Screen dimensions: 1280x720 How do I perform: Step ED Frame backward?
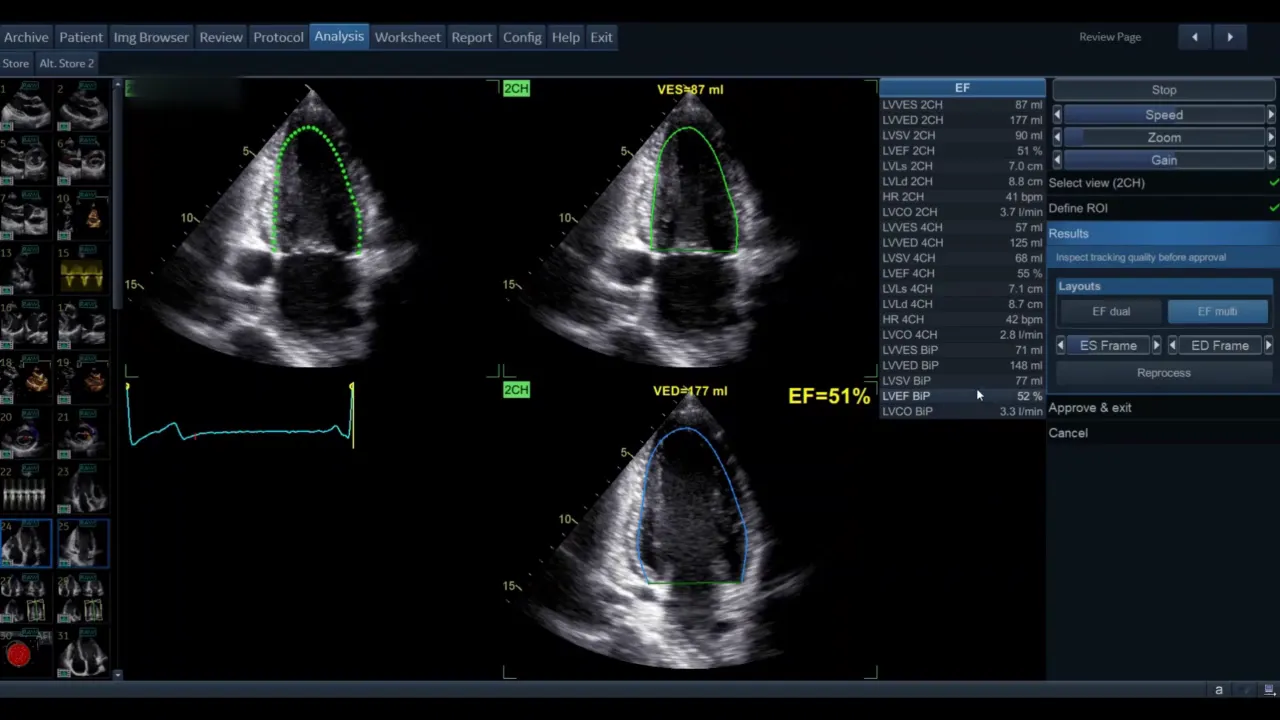point(1172,346)
